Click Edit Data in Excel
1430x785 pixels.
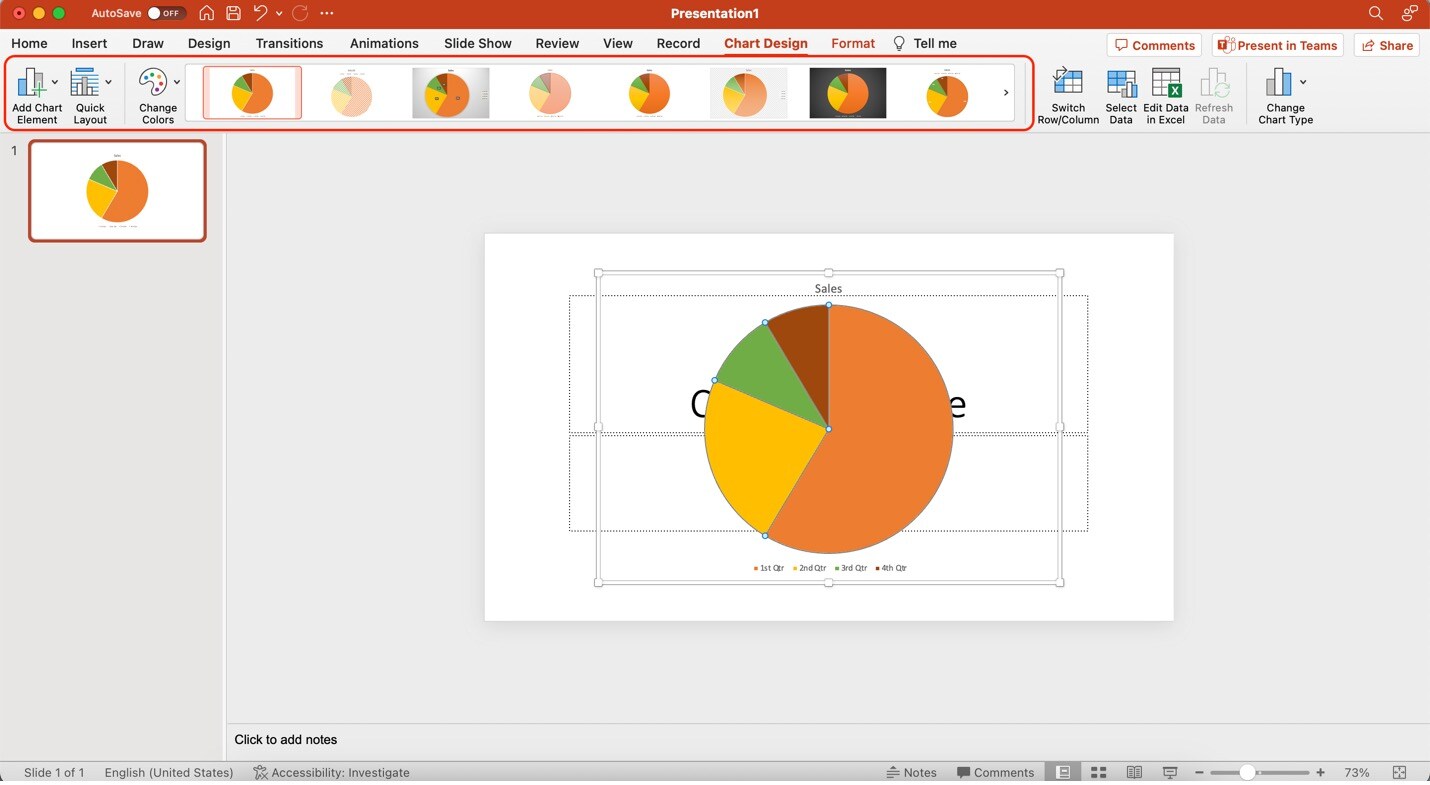click(1165, 95)
